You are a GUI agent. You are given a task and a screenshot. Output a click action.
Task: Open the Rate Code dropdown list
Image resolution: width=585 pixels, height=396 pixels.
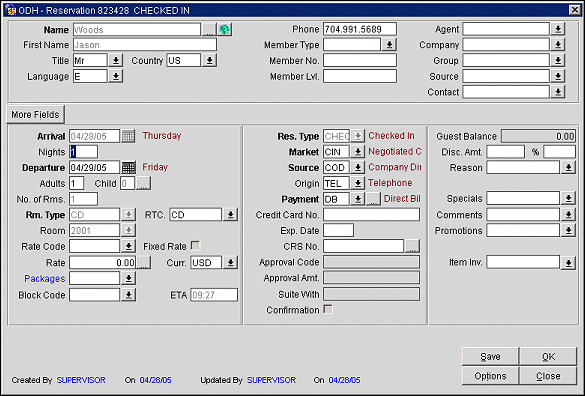pyautogui.click(x=128, y=246)
